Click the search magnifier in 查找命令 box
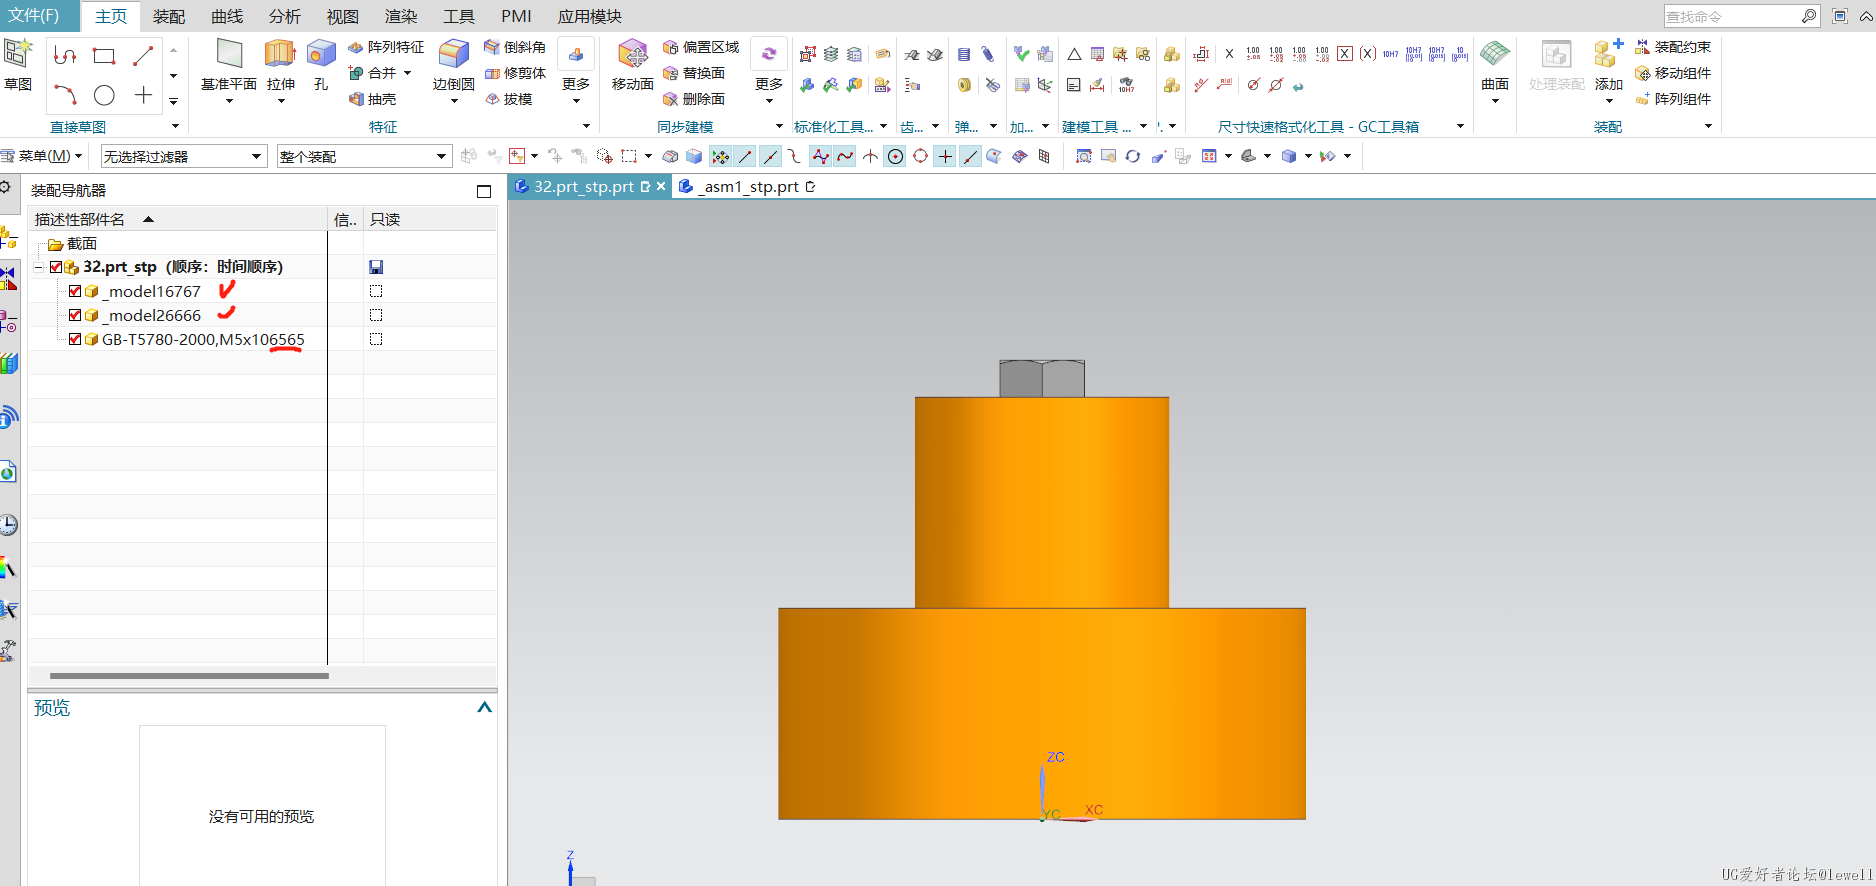 [1808, 16]
